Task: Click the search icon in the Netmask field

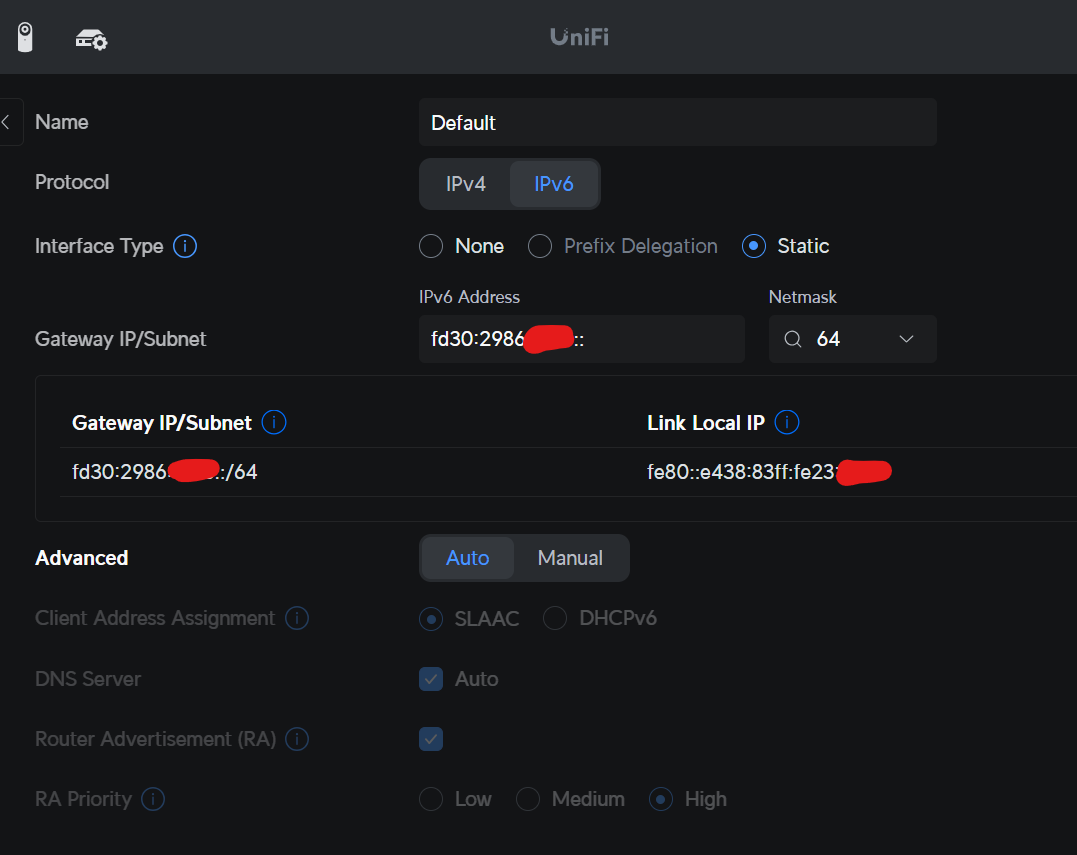Action: pyautogui.click(x=793, y=339)
